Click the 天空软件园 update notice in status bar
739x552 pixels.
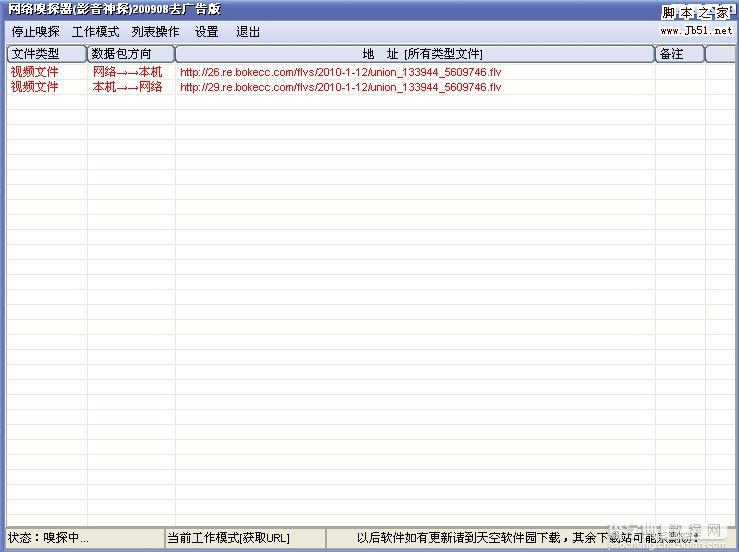(528, 538)
